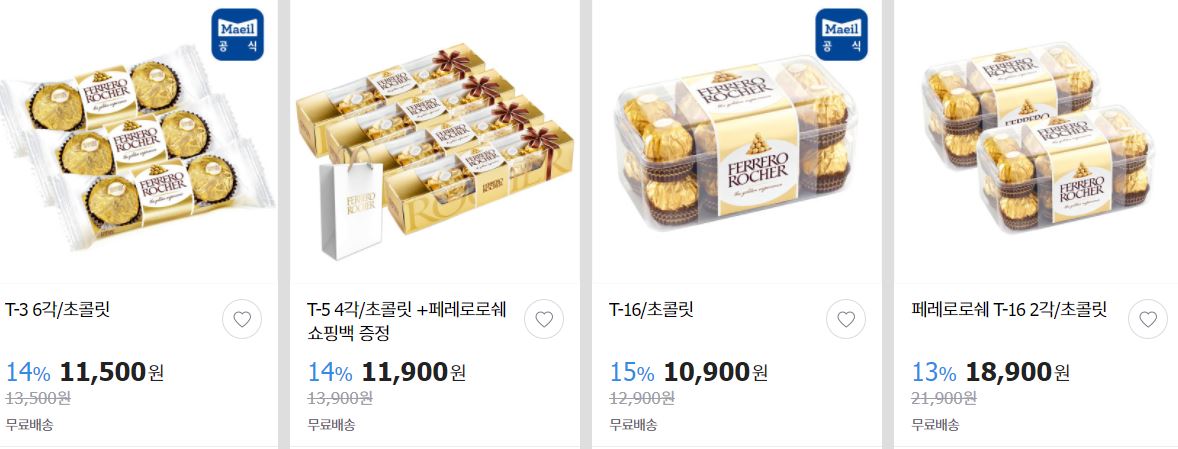Click the 10,900원 price
The height and width of the screenshot is (449, 1178).
tap(715, 371)
